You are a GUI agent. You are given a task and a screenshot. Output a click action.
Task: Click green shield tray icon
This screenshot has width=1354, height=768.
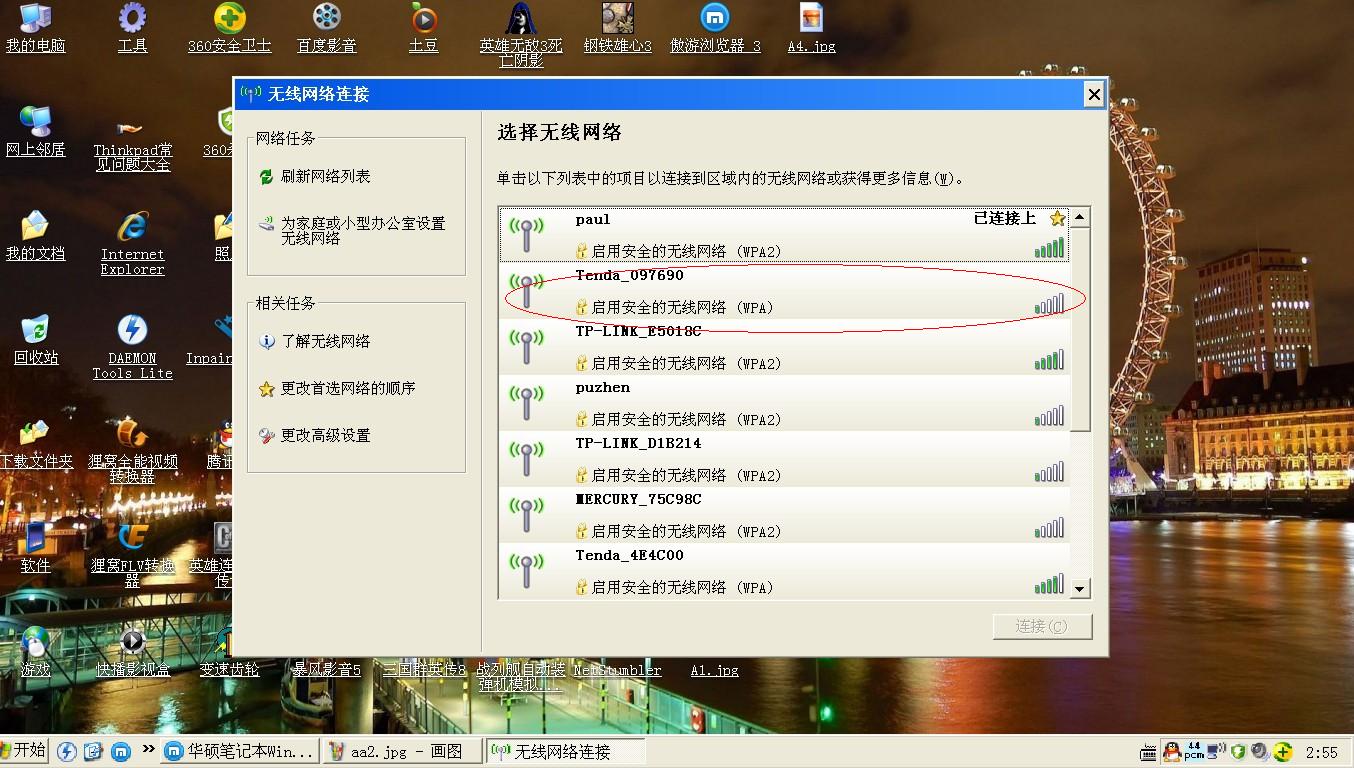pyautogui.click(x=1238, y=751)
